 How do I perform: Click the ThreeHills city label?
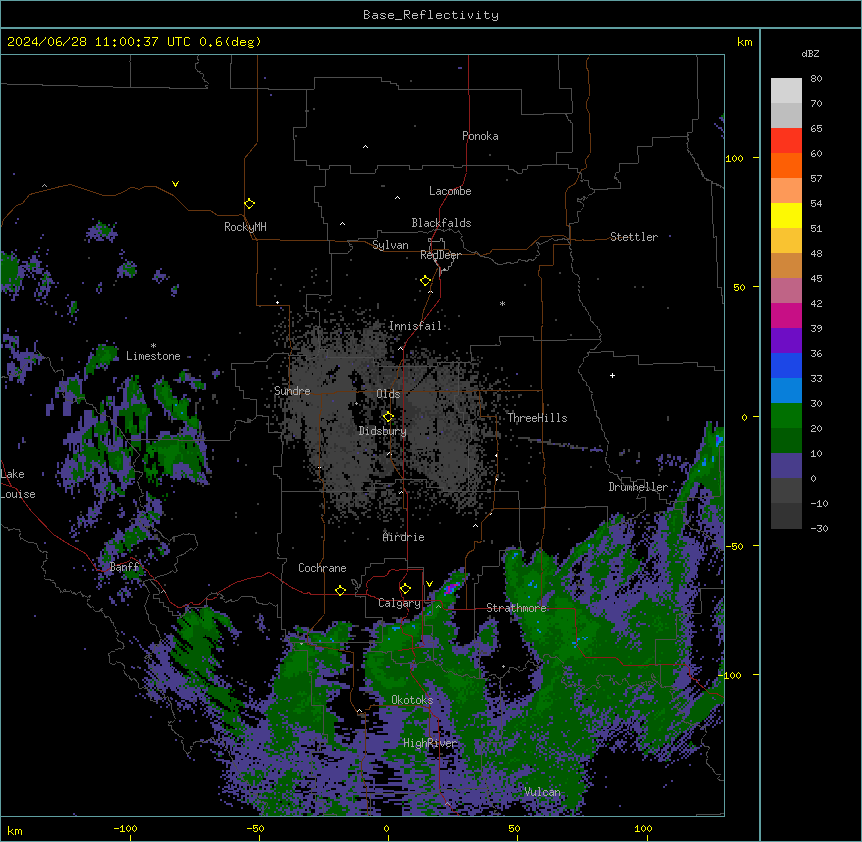pos(537,418)
